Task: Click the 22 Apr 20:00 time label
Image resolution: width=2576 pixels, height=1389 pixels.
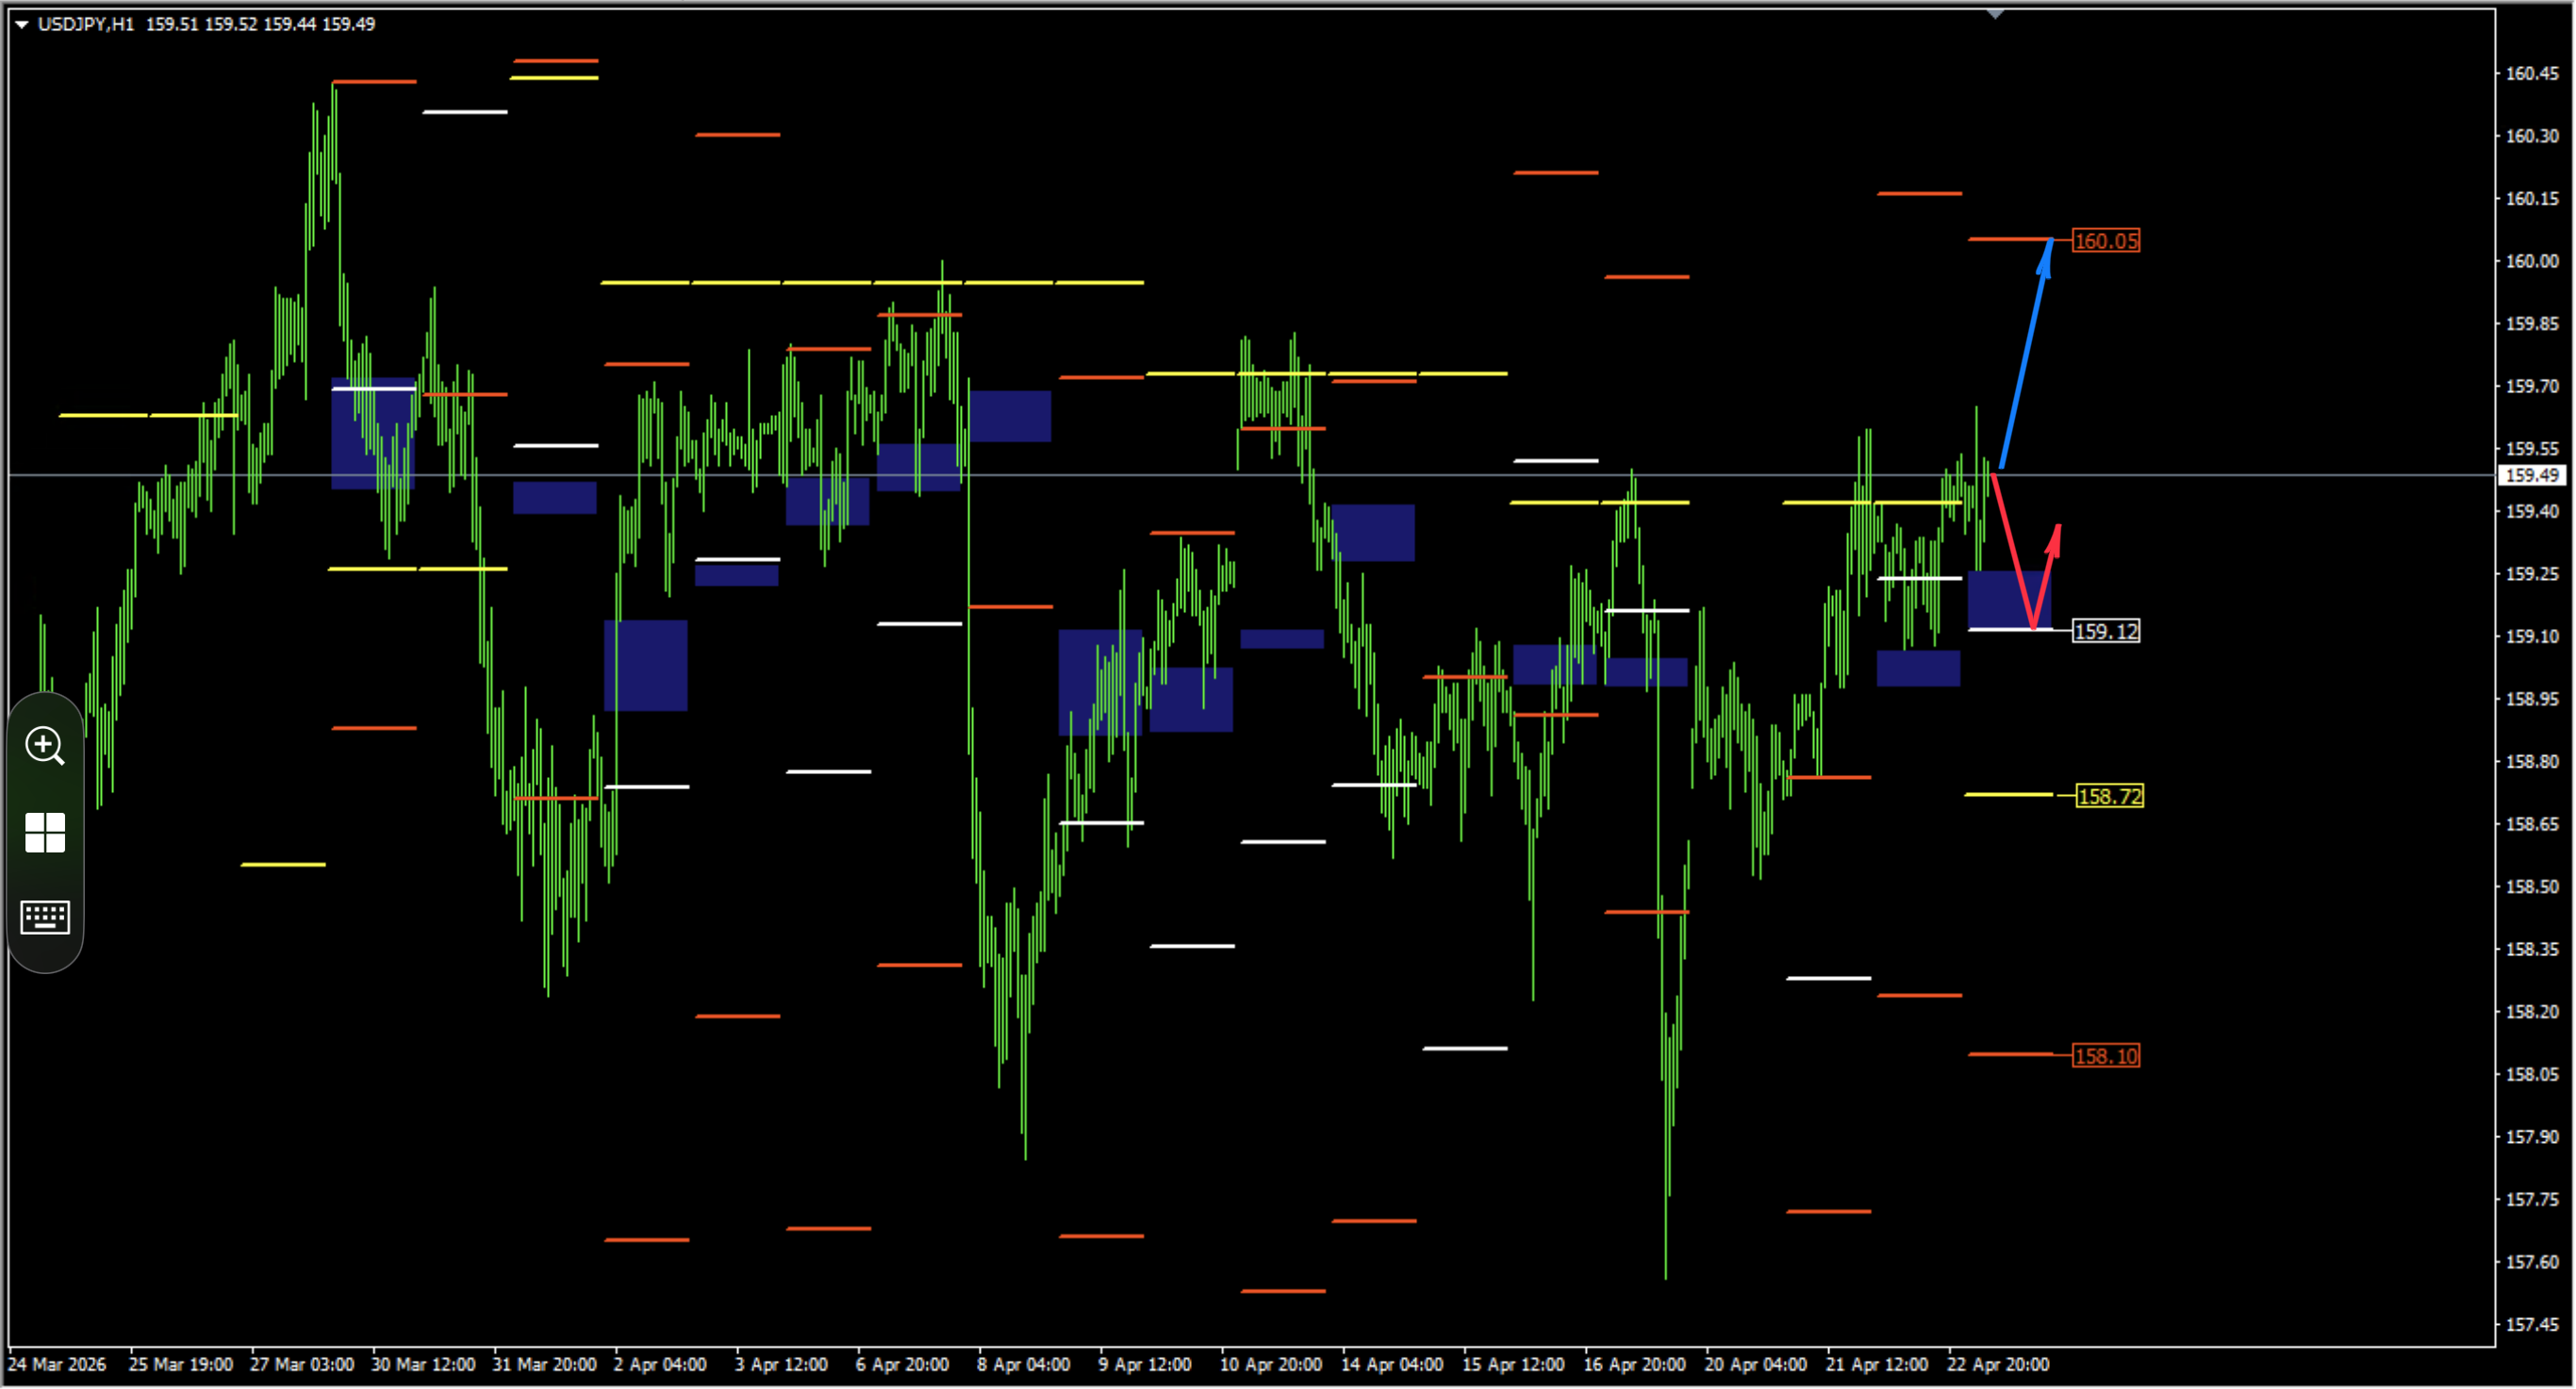Action: pyautogui.click(x=1998, y=1365)
